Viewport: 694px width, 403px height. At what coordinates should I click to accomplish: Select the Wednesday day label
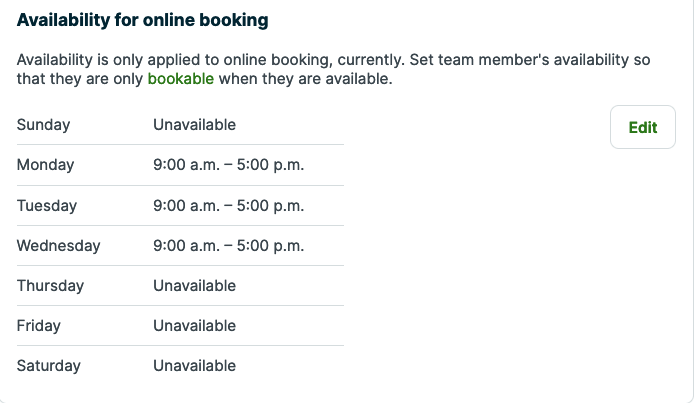click(58, 245)
